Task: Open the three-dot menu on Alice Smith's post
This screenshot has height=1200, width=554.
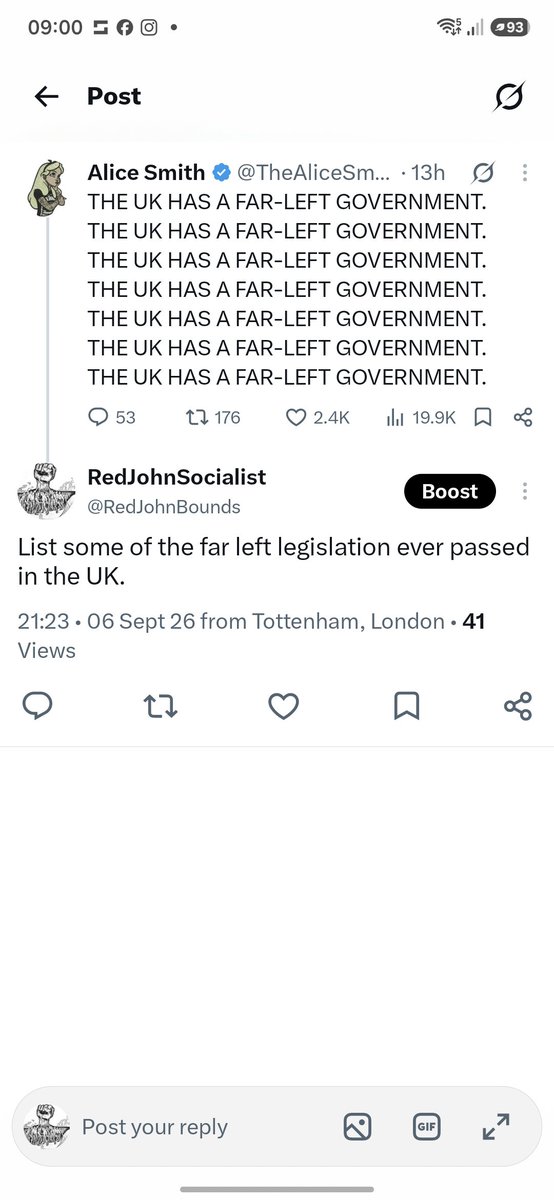Action: coord(525,173)
